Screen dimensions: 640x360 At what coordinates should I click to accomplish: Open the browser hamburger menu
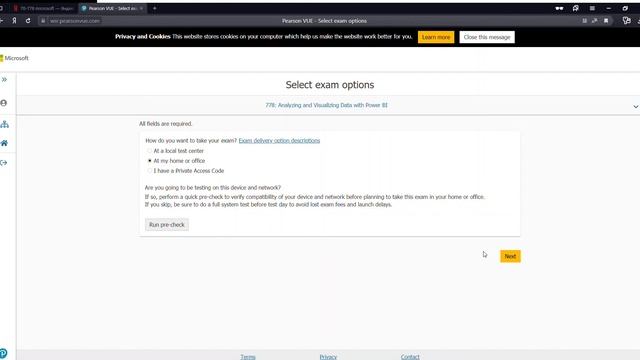(x=592, y=8)
